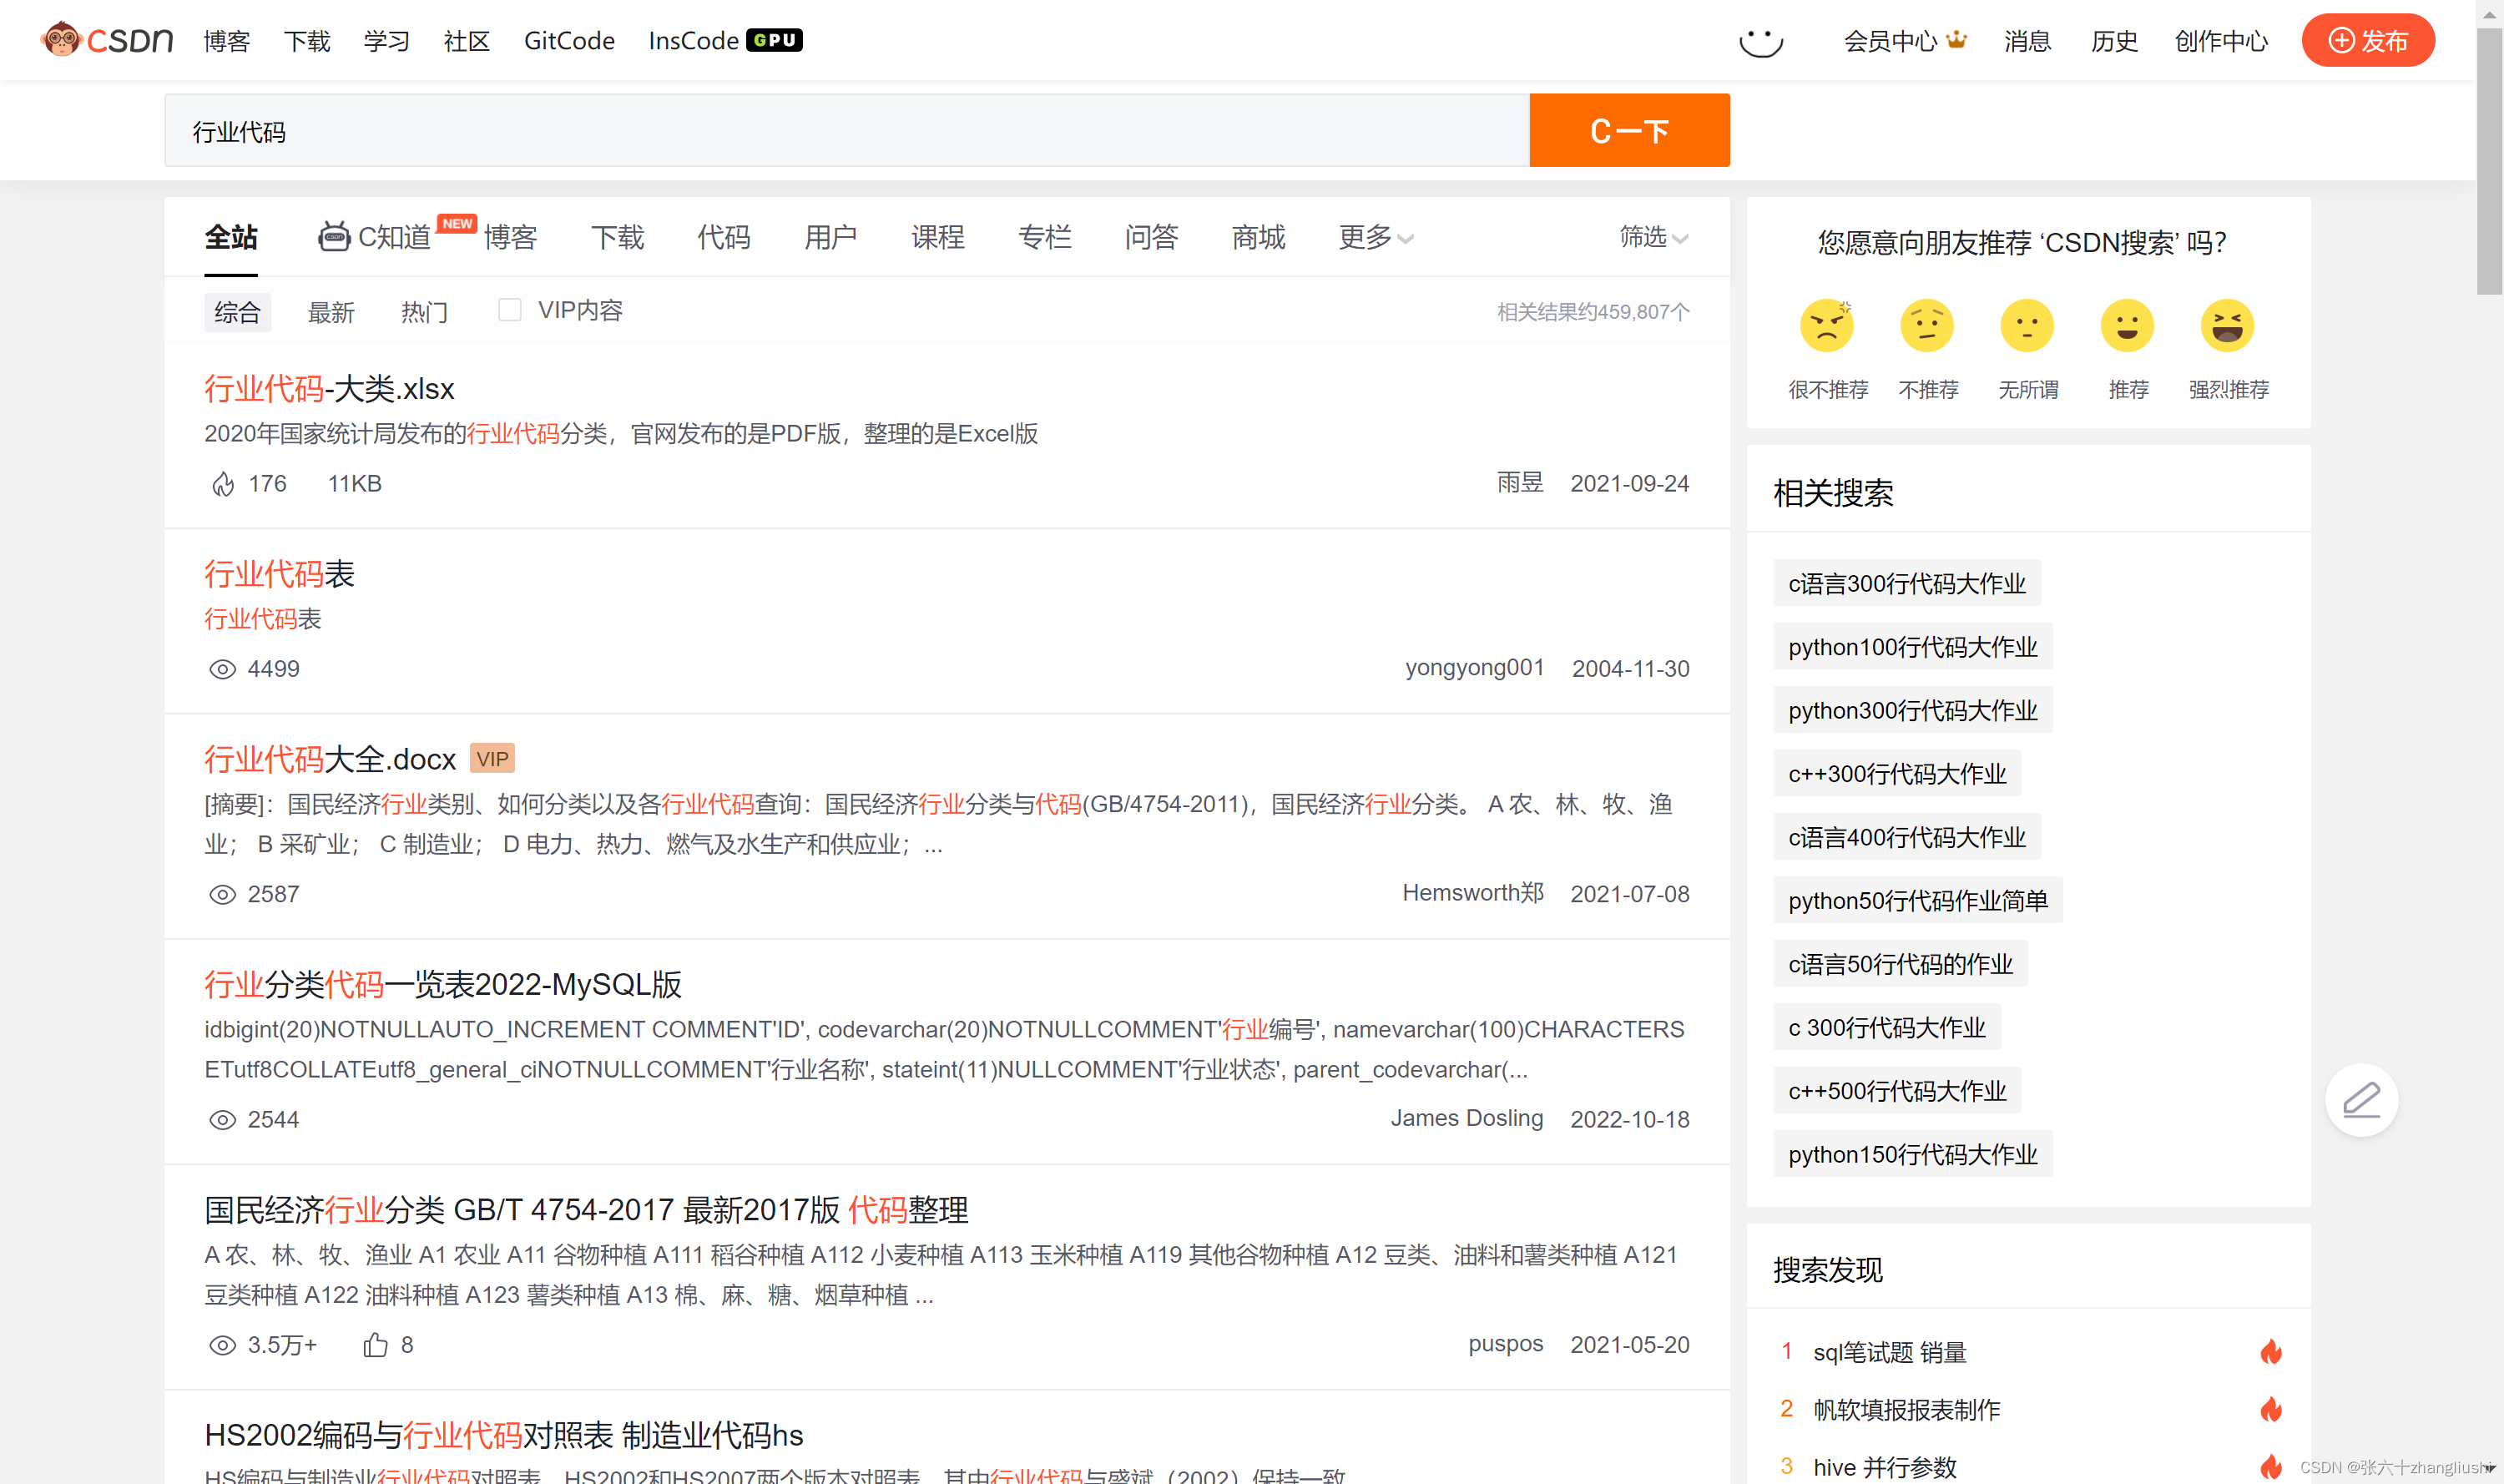Switch to the 博客 search tab
This screenshot has width=2504, height=1484.
[510, 237]
